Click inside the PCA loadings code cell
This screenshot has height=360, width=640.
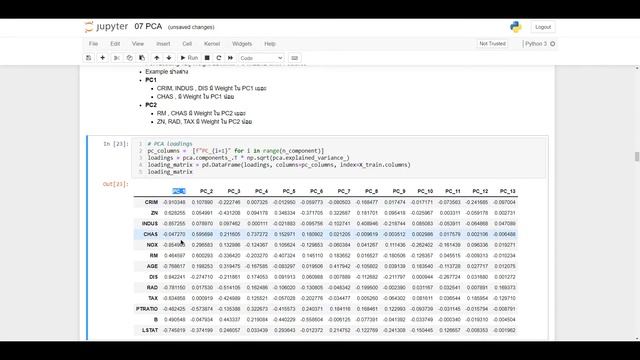[338, 158]
